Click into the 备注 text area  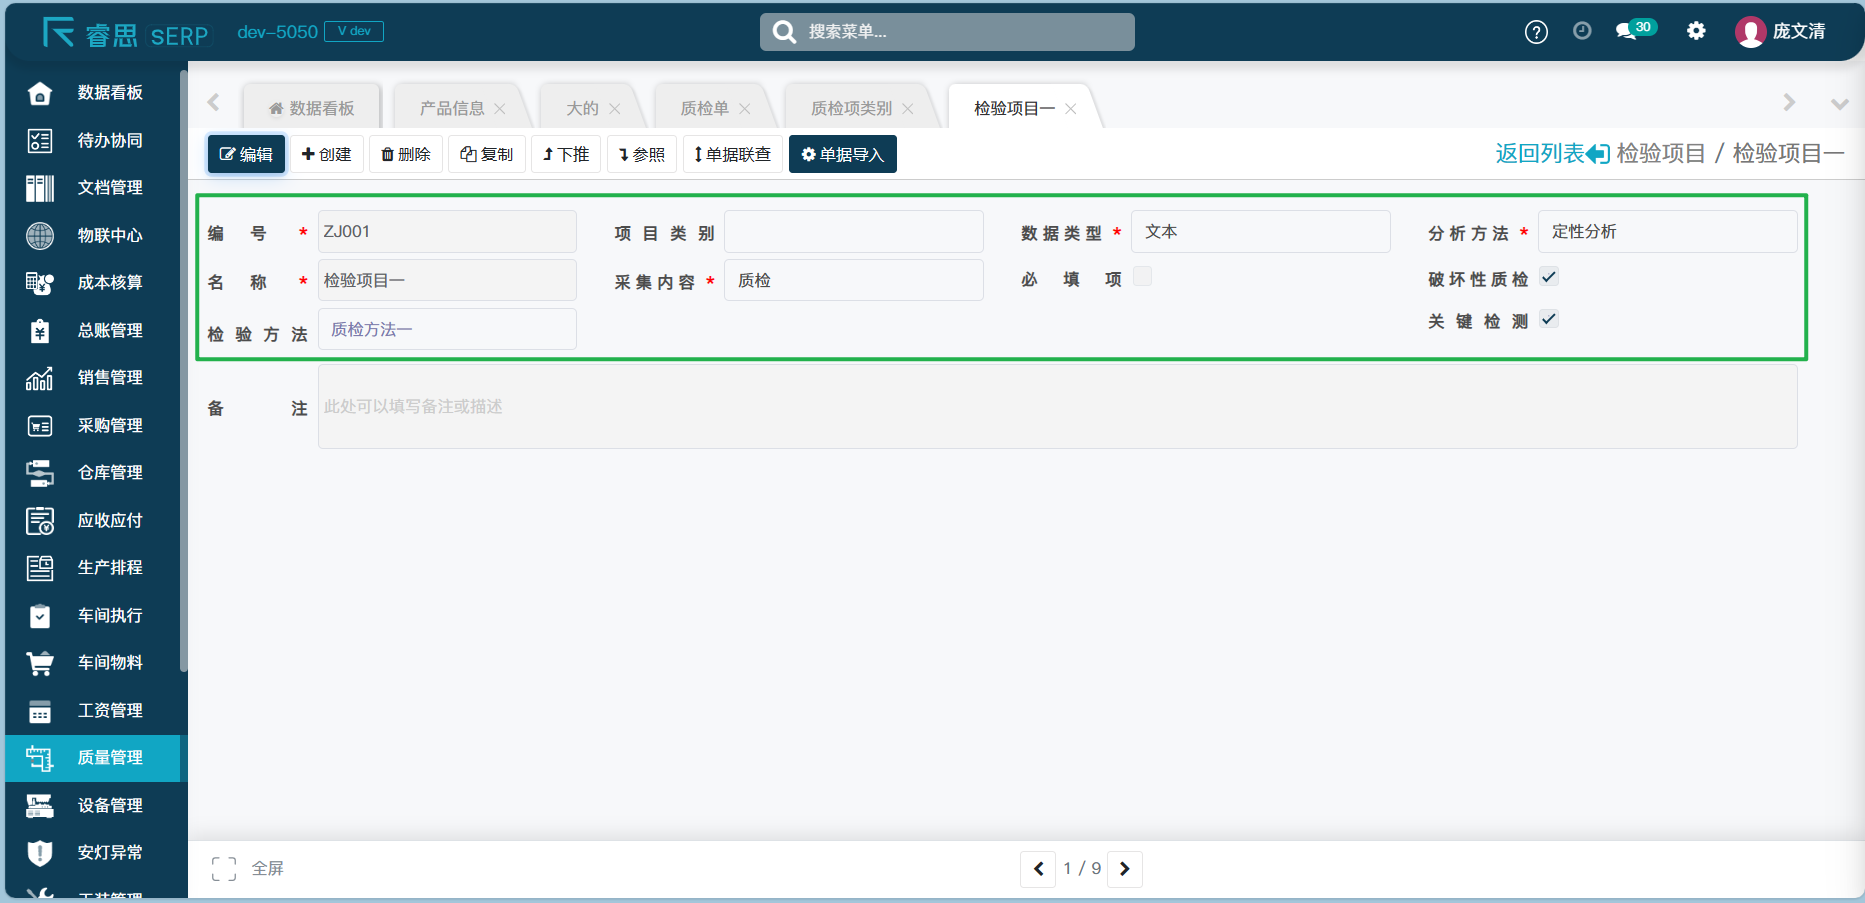(x=1057, y=407)
